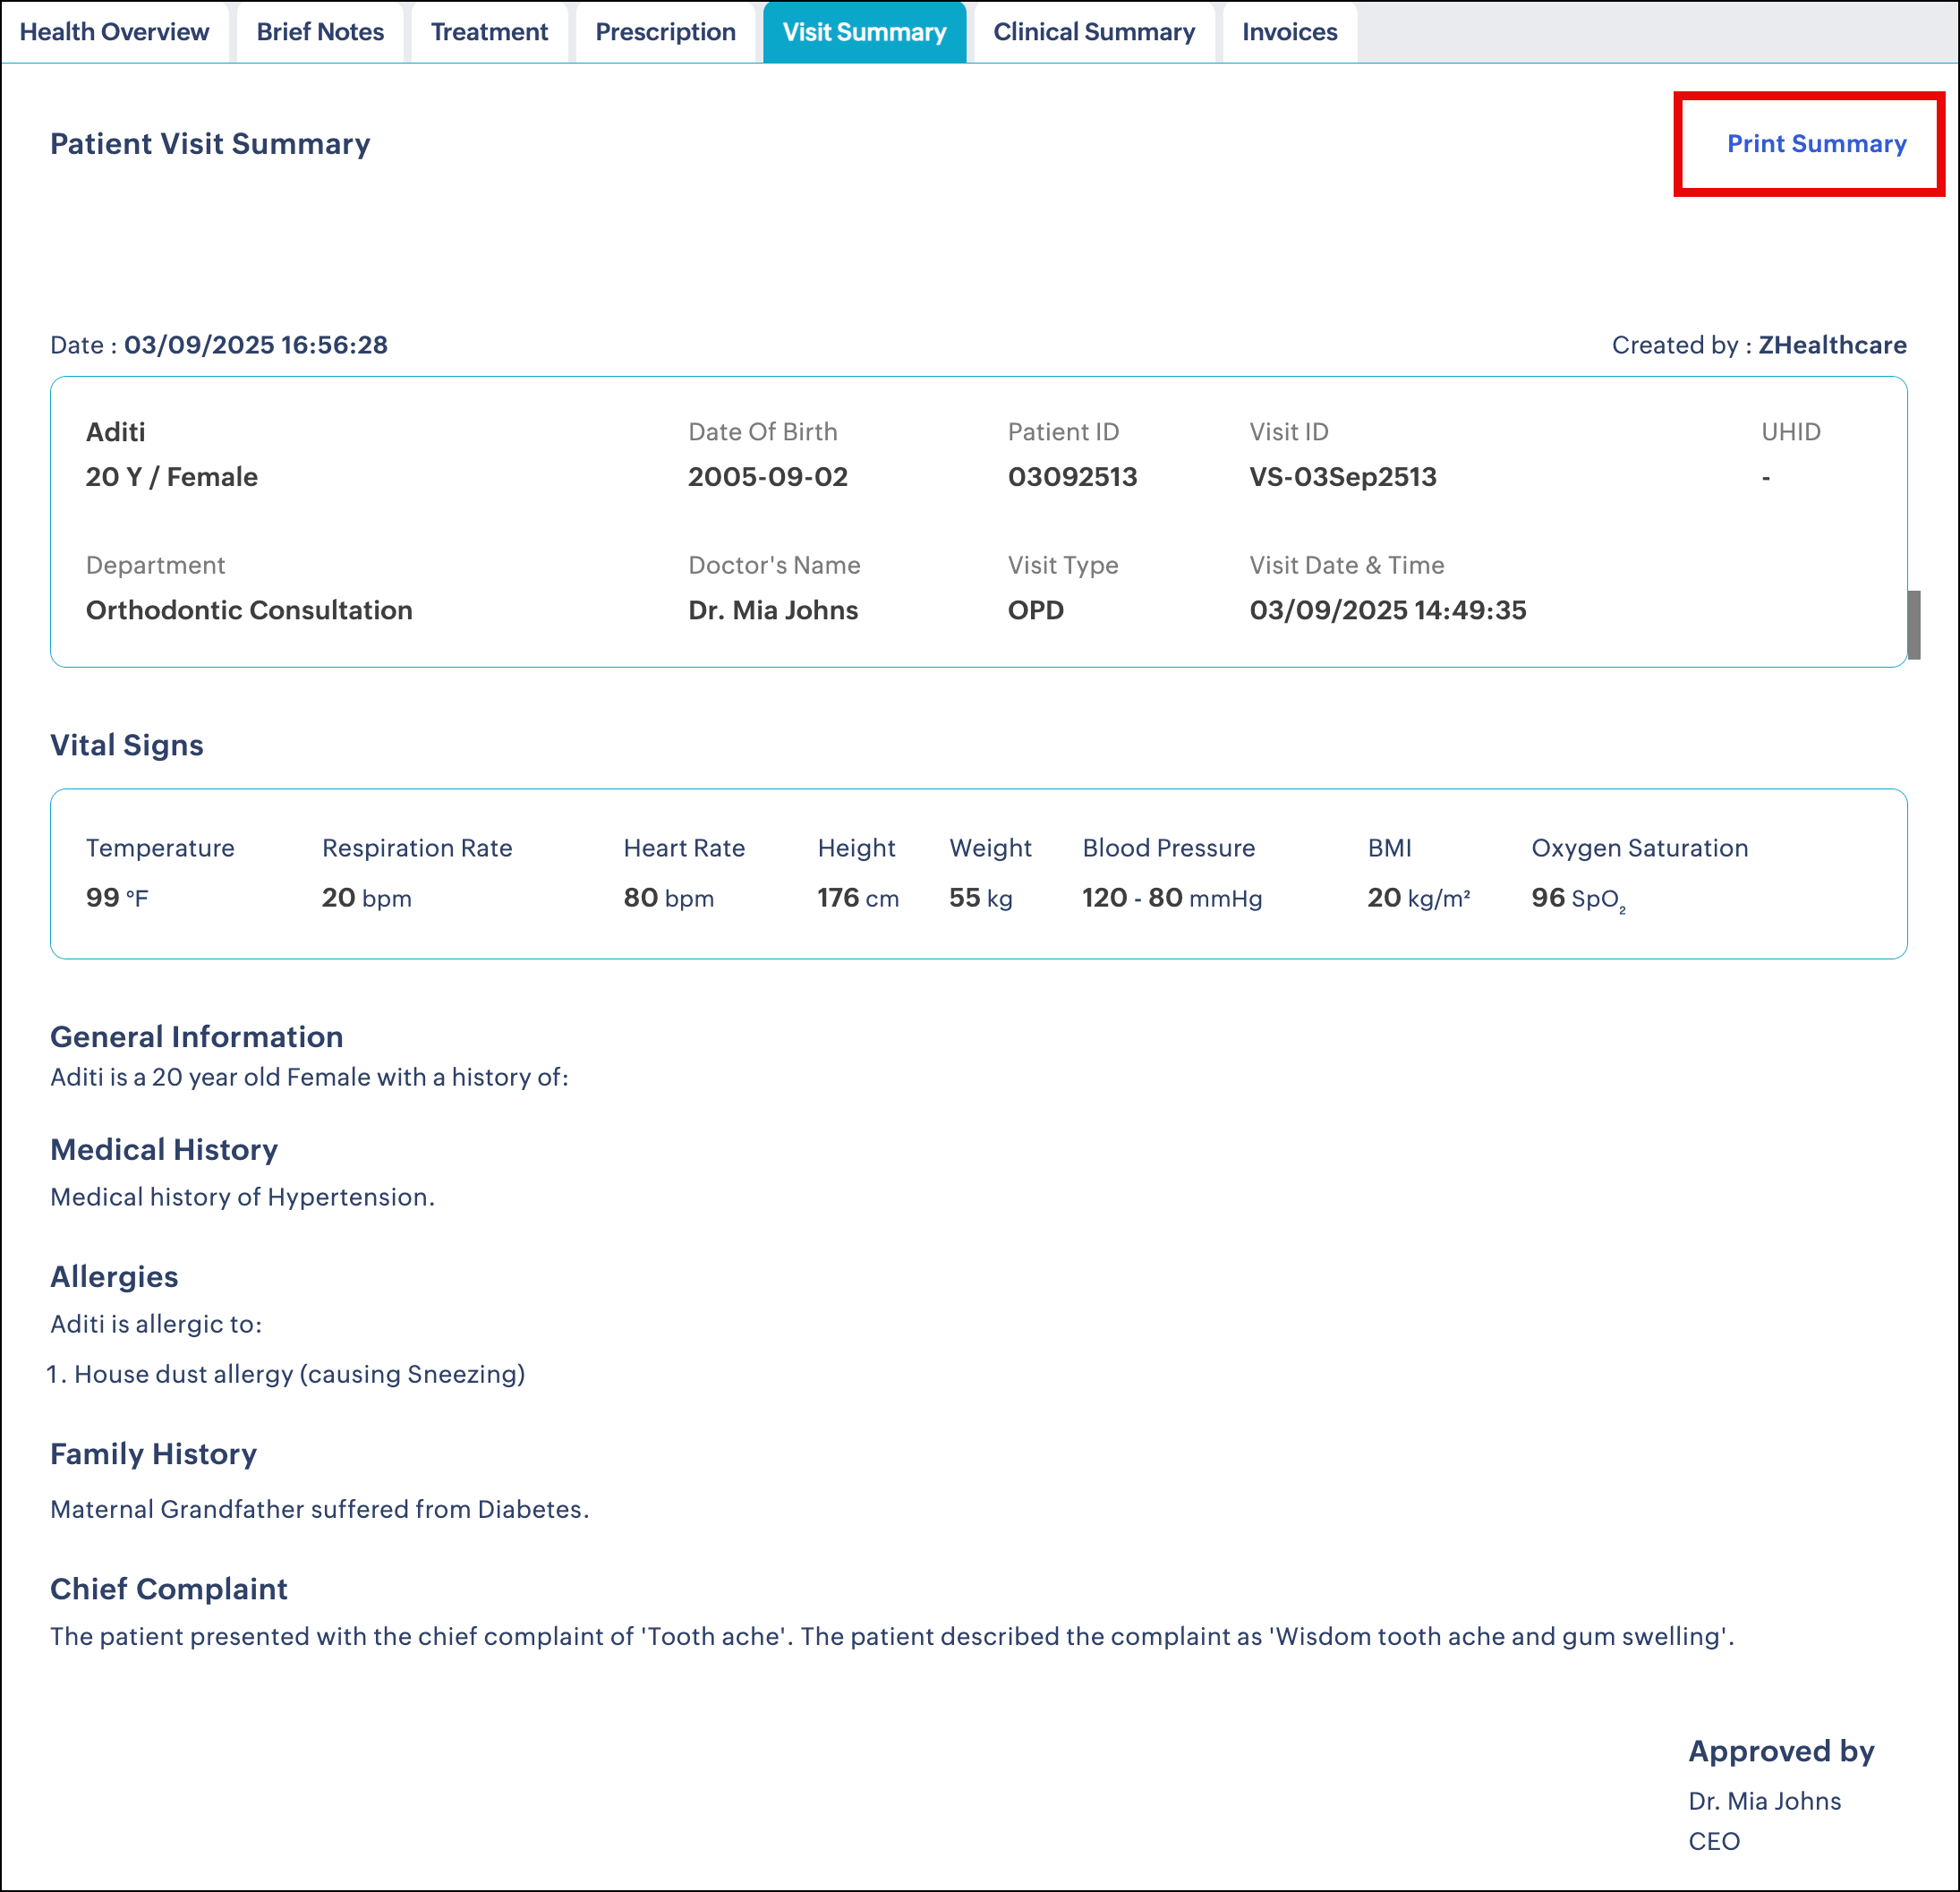This screenshot has height=1892, width=1960.
Task: Click the Approved by signature name
Action: (x=1764, y=1801)
